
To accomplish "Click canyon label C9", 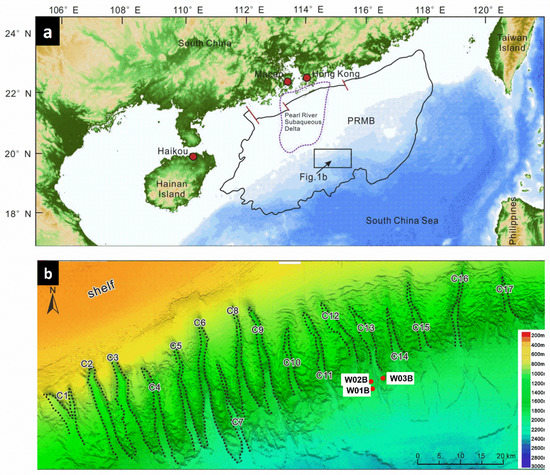I will coord(257,330).
